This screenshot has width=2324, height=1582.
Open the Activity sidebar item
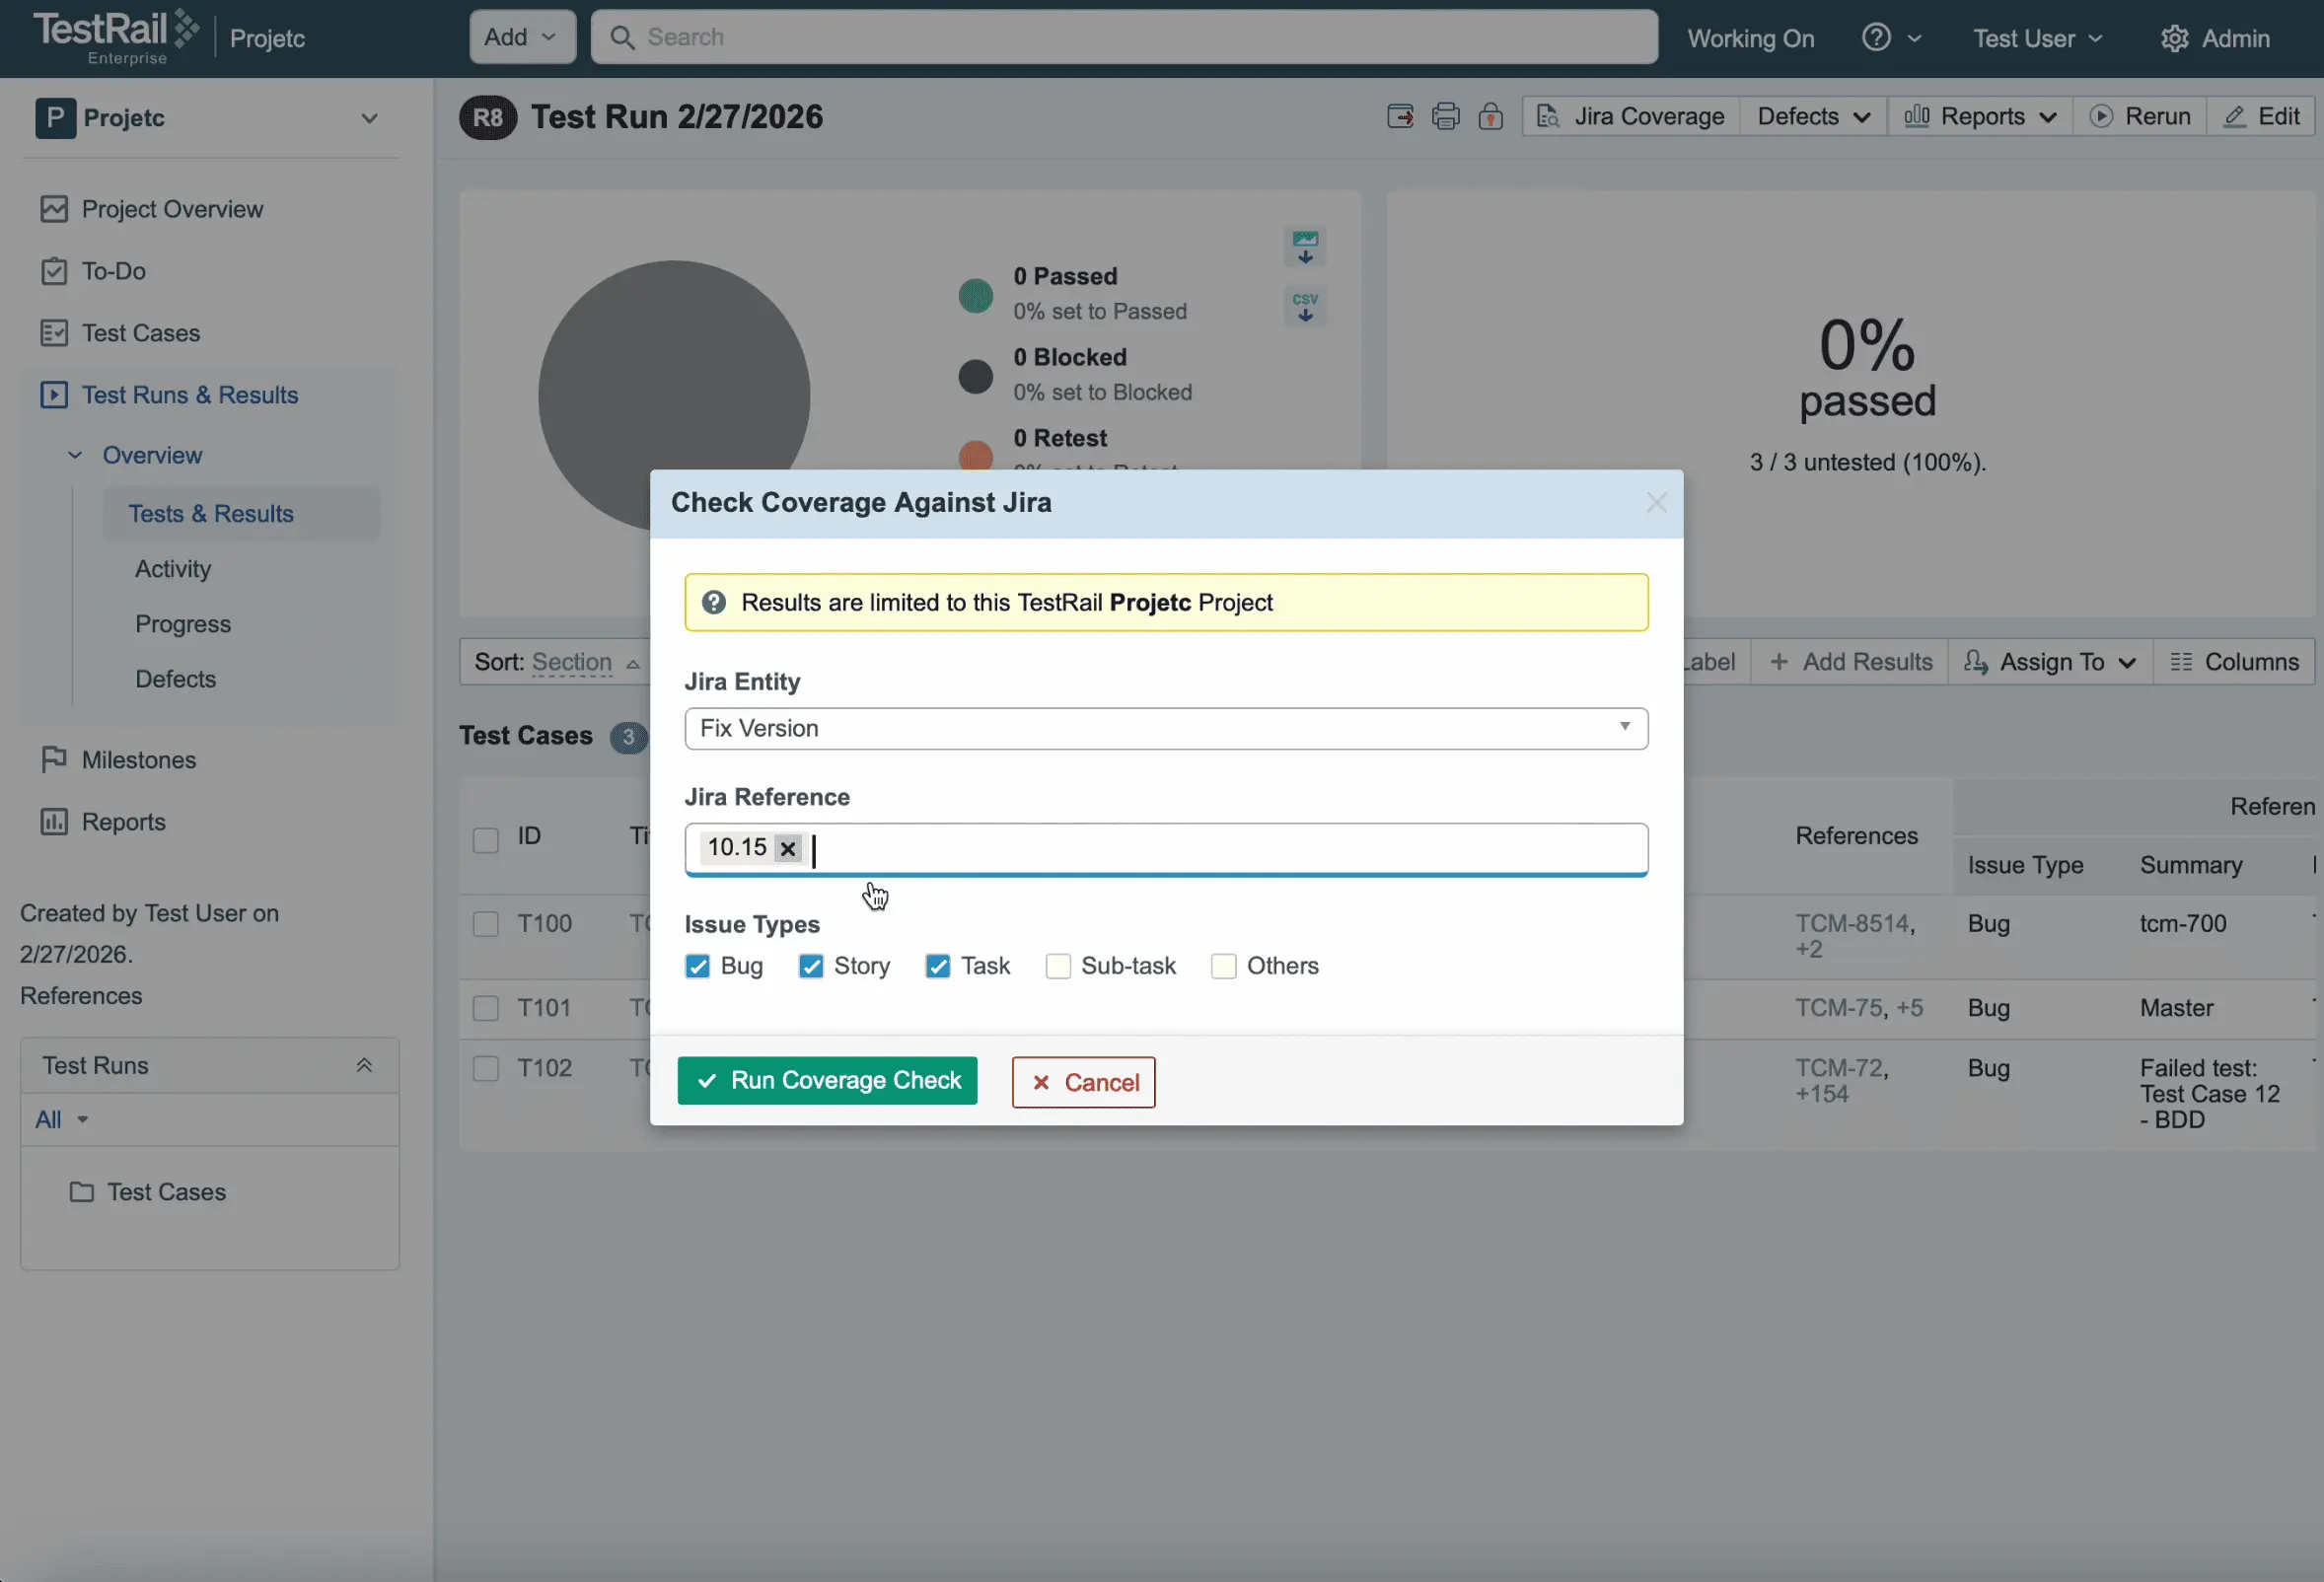point(173,569)
